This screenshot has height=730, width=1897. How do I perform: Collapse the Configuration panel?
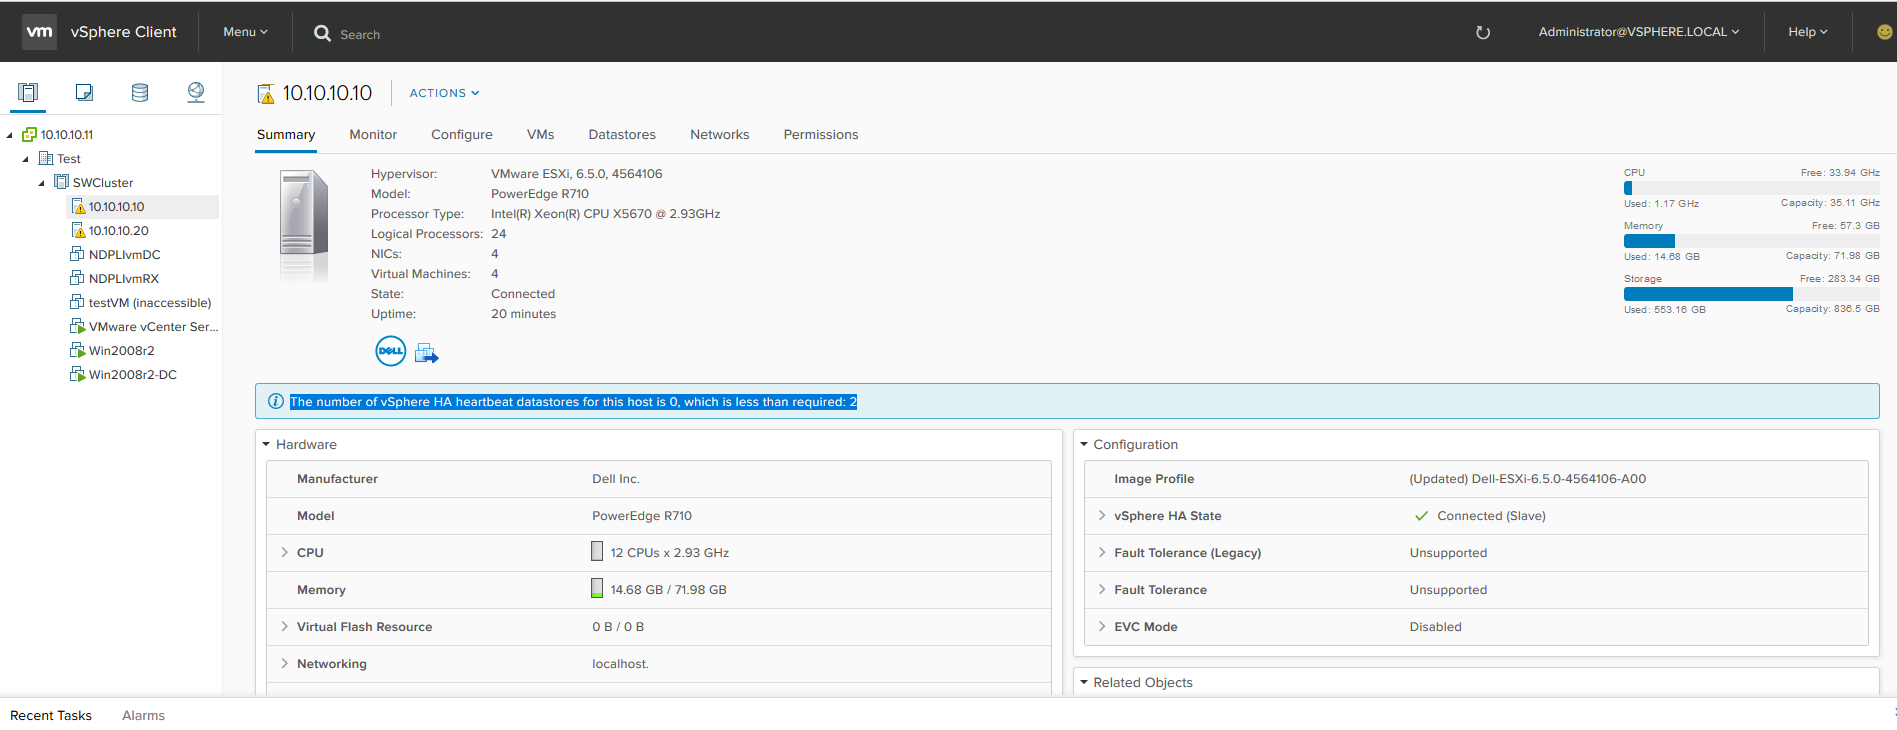(x=1084, y=444)
